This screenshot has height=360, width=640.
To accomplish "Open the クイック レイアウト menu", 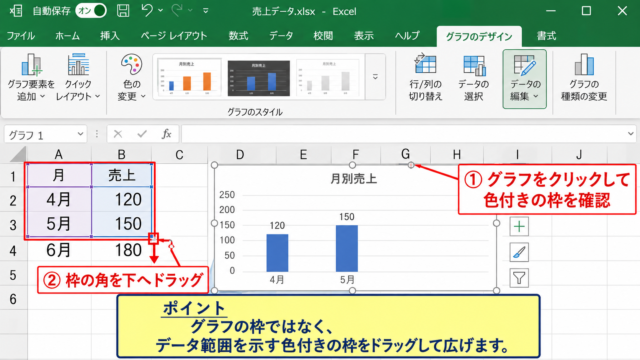I will [78, 78].
